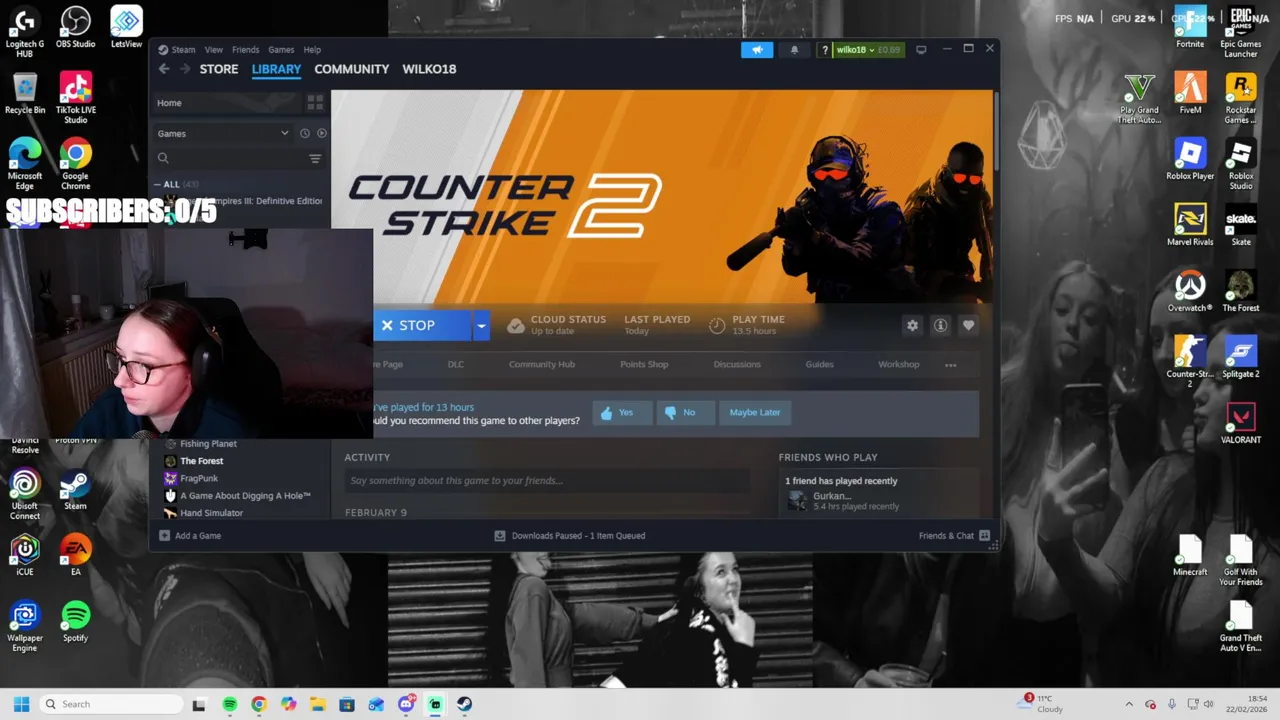
Task: Open library advanced filter options icon
Action: [315, 158]
